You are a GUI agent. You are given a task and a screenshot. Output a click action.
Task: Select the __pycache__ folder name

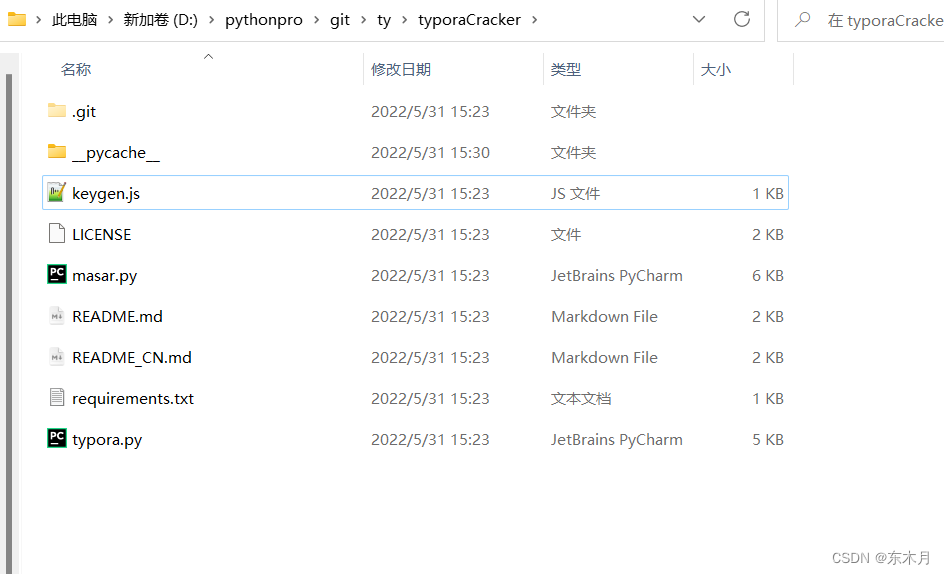(116, 152)
